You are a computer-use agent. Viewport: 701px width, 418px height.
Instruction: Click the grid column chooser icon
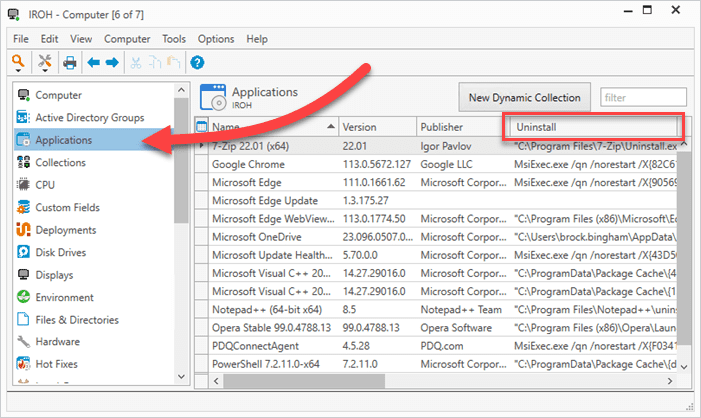[202, 127]
